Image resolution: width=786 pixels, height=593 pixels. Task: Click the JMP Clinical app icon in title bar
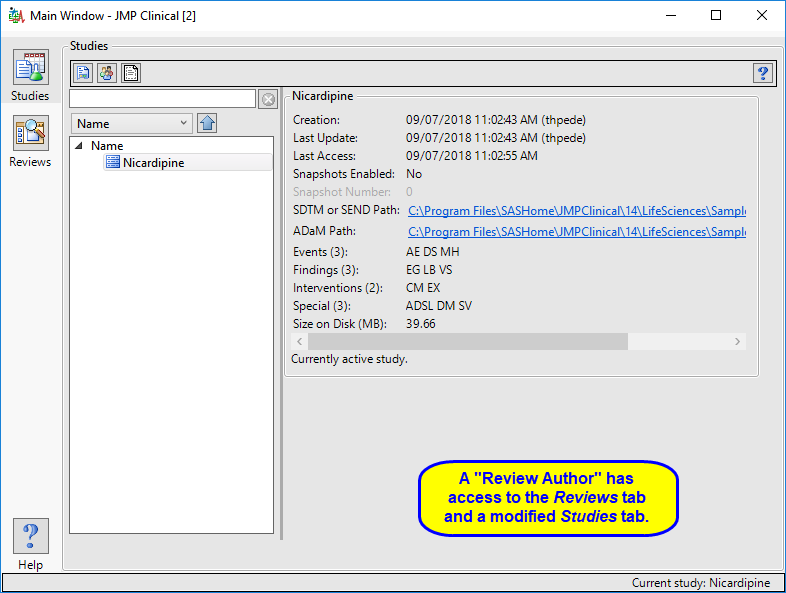17,16
